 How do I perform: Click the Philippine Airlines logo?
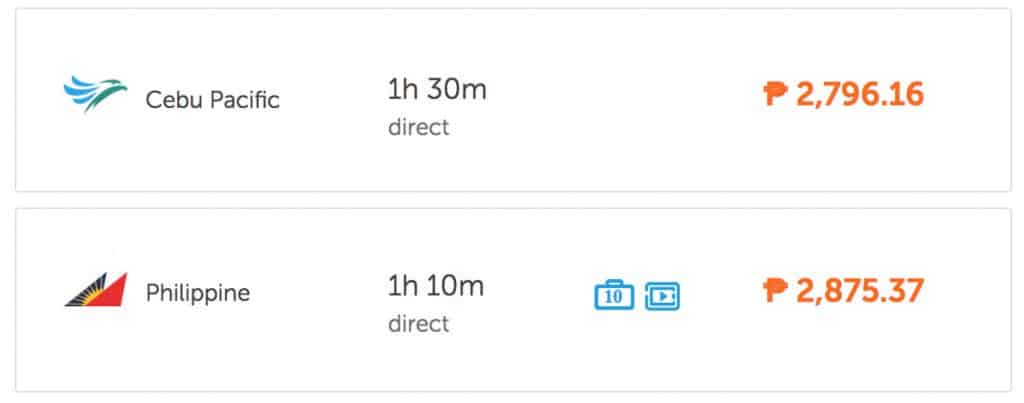point(94,289)
